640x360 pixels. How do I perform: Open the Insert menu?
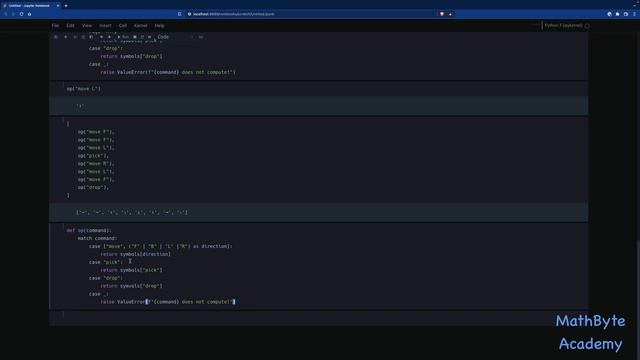(105, 25)
